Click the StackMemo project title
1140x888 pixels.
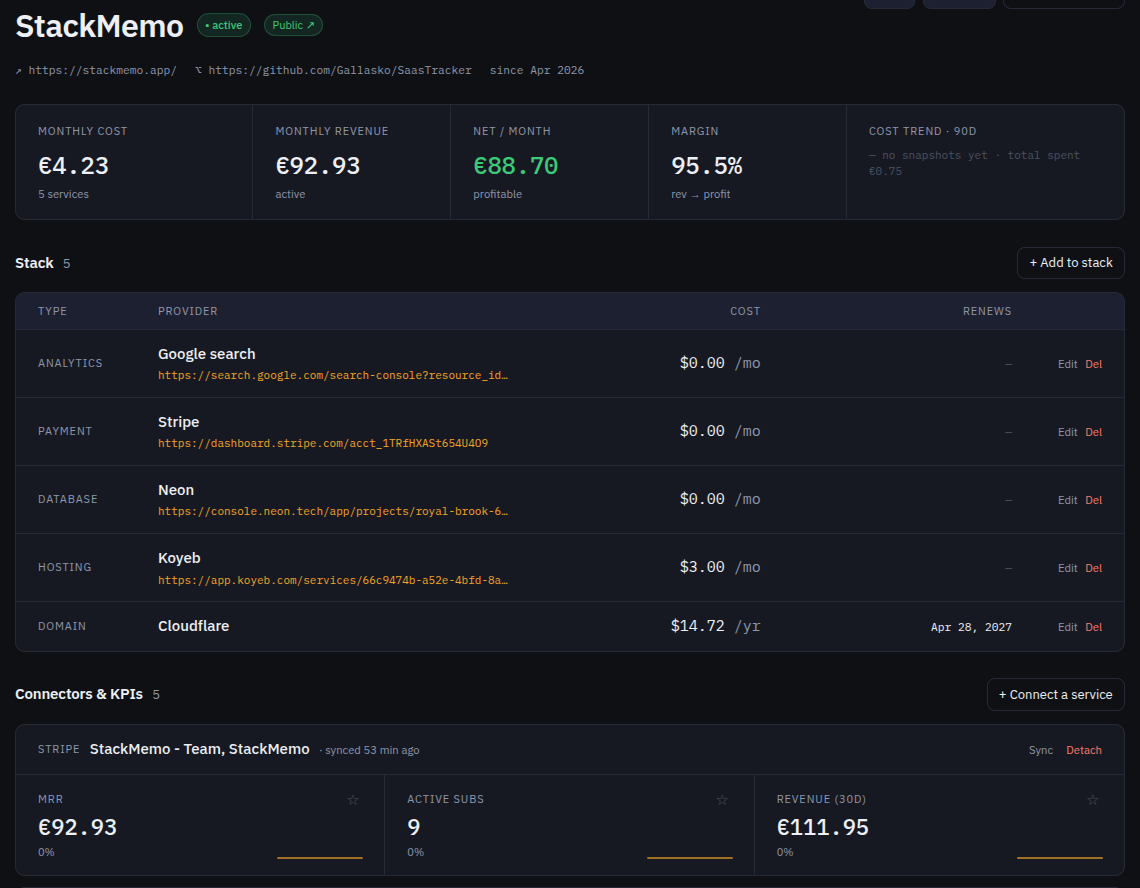[x=100, y=27]
